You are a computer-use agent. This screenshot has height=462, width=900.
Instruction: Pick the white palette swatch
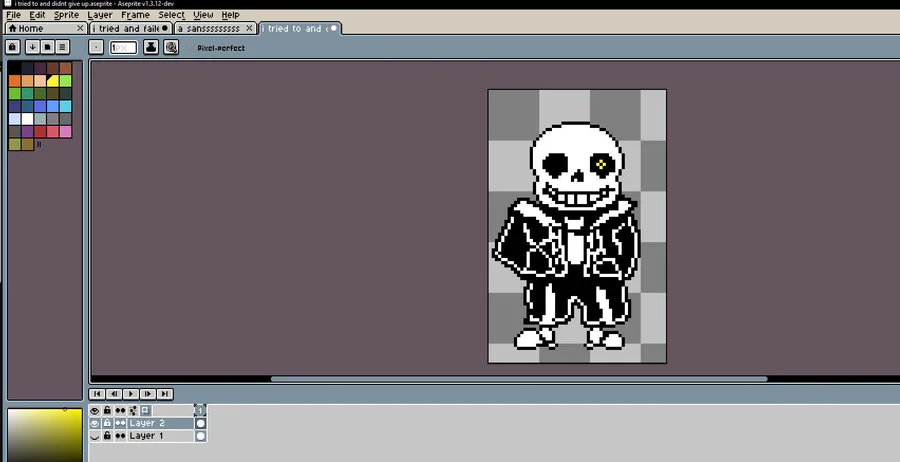click(27, 119)
